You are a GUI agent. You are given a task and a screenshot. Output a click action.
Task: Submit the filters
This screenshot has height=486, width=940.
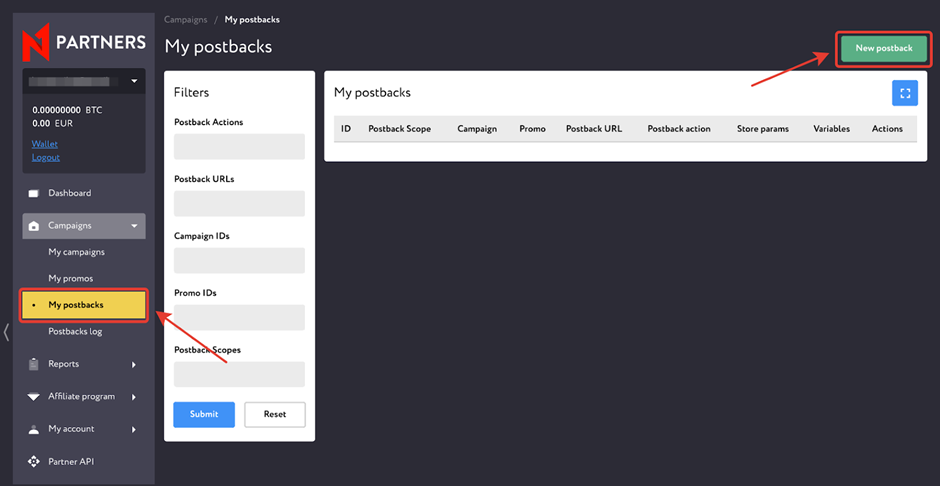click(x=204, y=414)
